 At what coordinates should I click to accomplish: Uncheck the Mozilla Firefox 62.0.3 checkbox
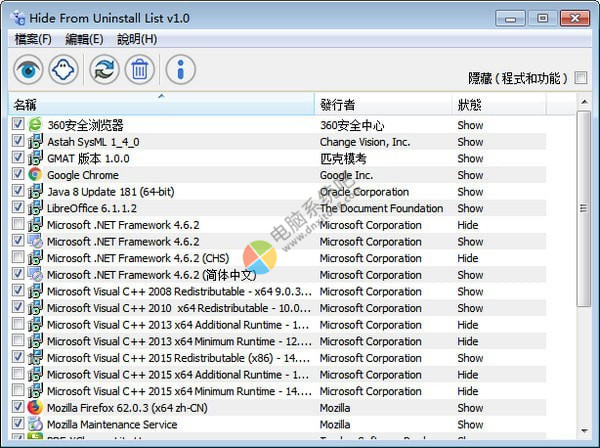[x=18, y=406]
